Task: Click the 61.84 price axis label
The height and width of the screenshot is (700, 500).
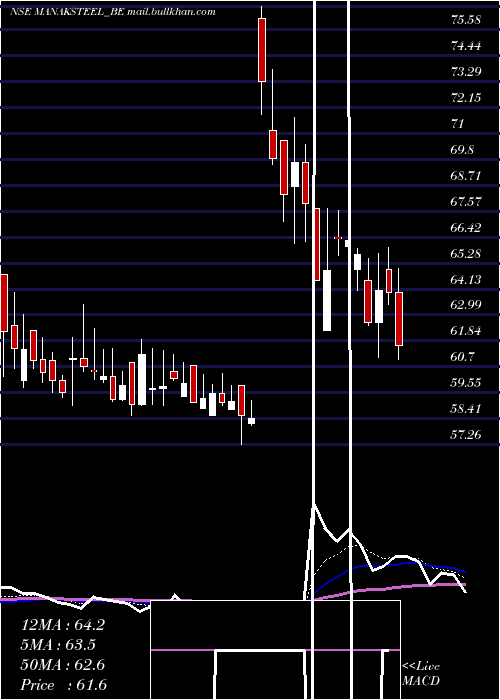Action: [466, 330]
